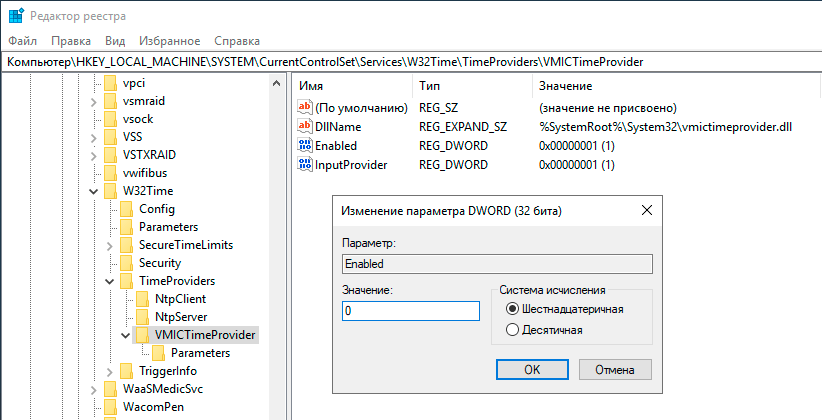Click the TriggerInfo folder icon

point(126,371)
